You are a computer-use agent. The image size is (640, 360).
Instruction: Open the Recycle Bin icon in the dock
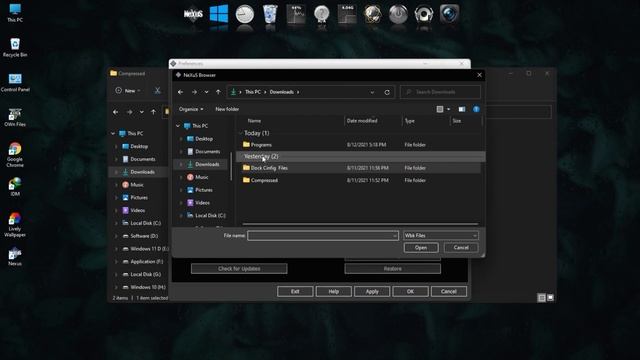[270, 14]
